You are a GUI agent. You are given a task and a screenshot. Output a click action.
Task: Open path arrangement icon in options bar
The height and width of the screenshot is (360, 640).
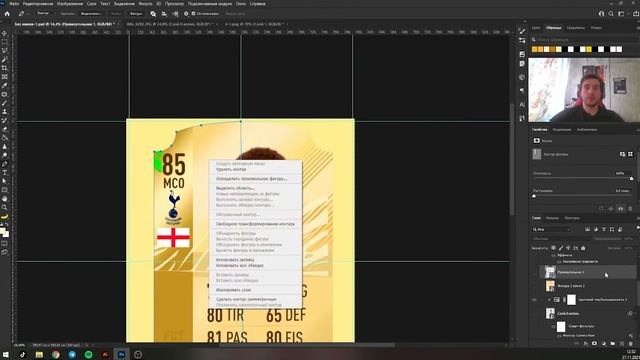coord(175,13)
